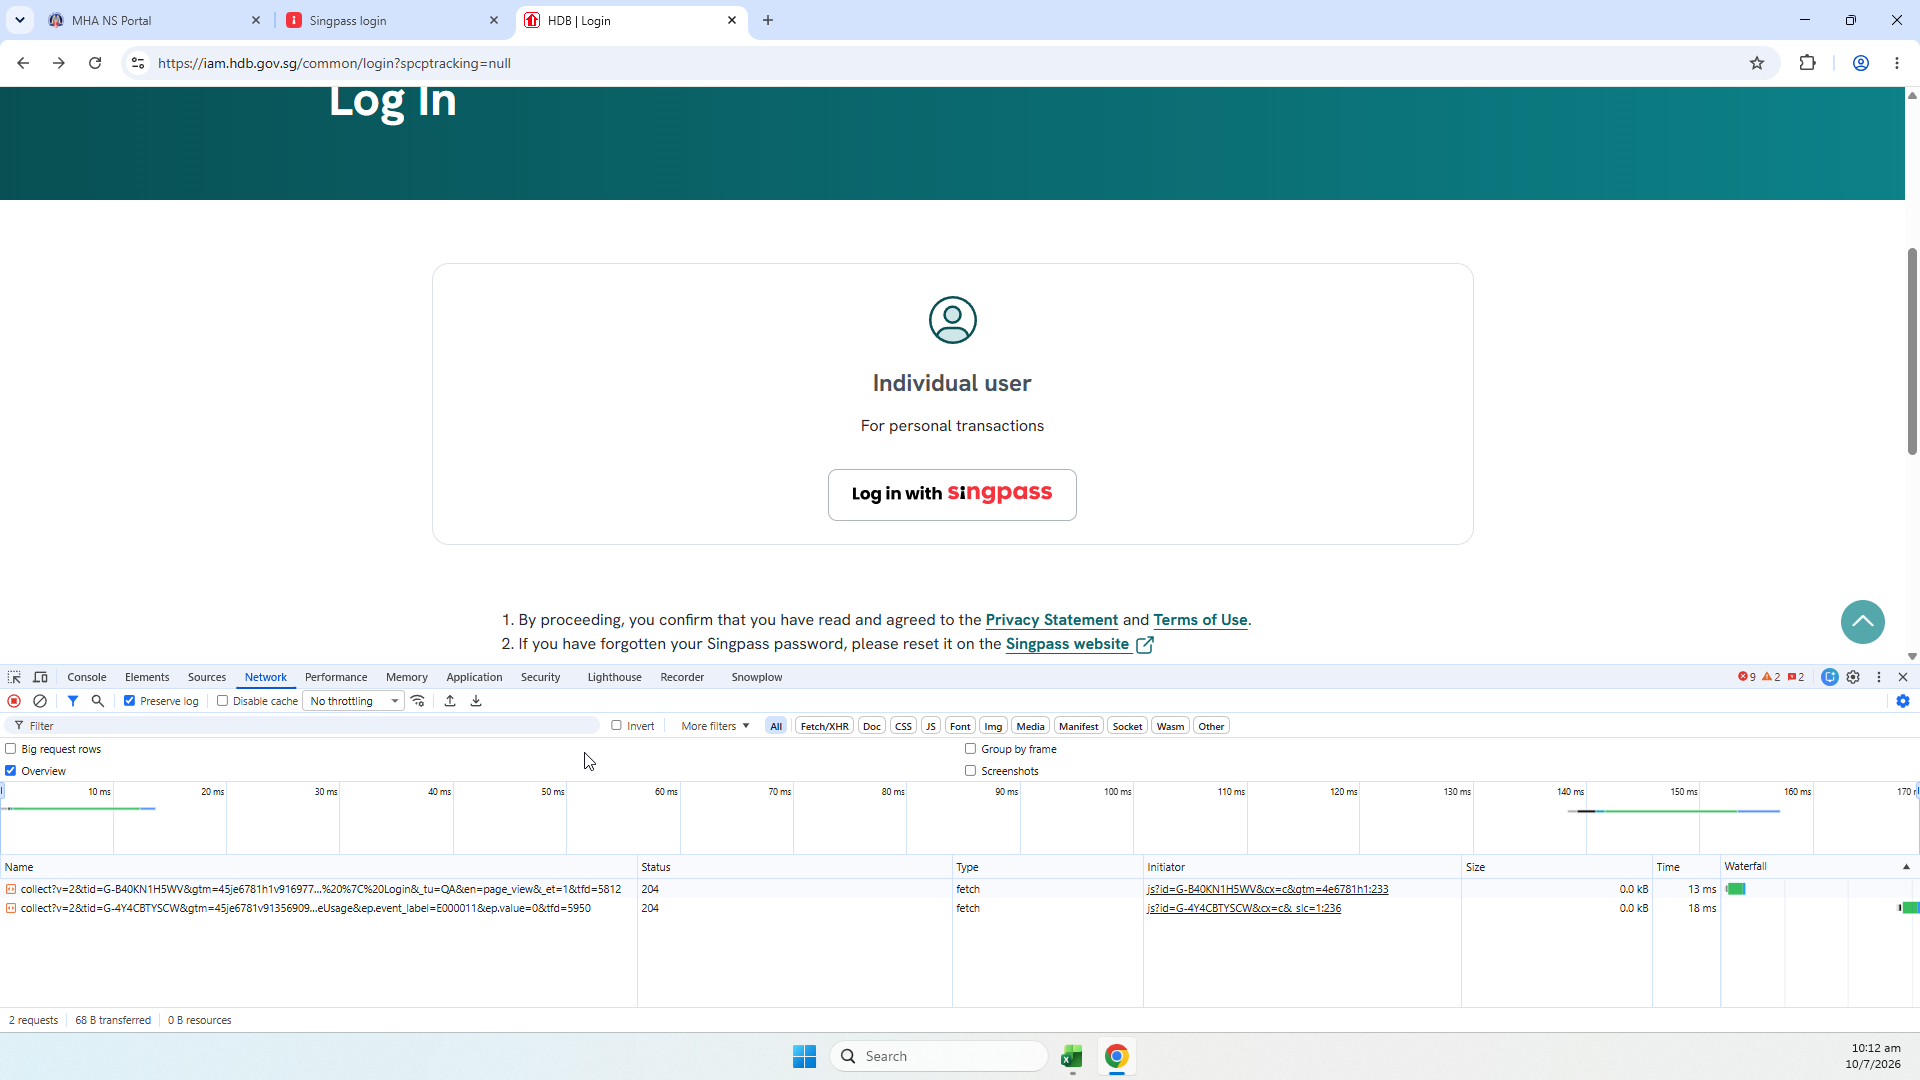Go back to previous page
Screen dimensions: 1920x1080
point(23,63)
